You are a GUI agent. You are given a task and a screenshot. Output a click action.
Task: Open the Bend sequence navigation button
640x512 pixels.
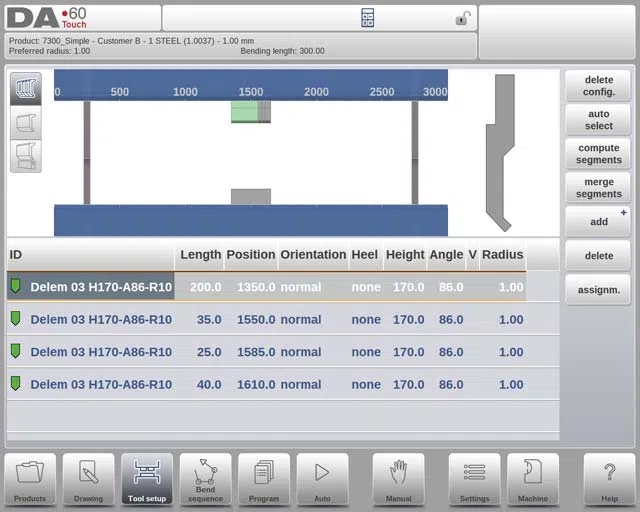tap(205, 479)
